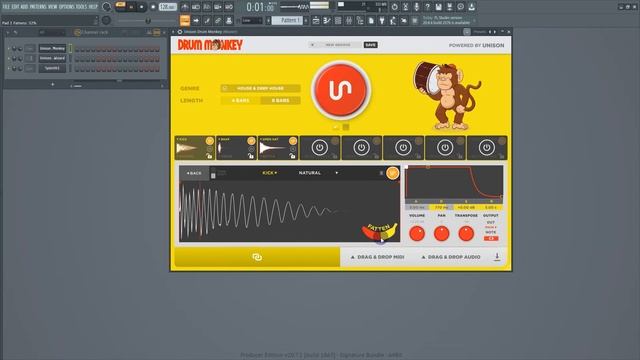This screenshot has width=640, height=360.
Task: Open the channel rack toolbar icon
Action: point(338,20)
